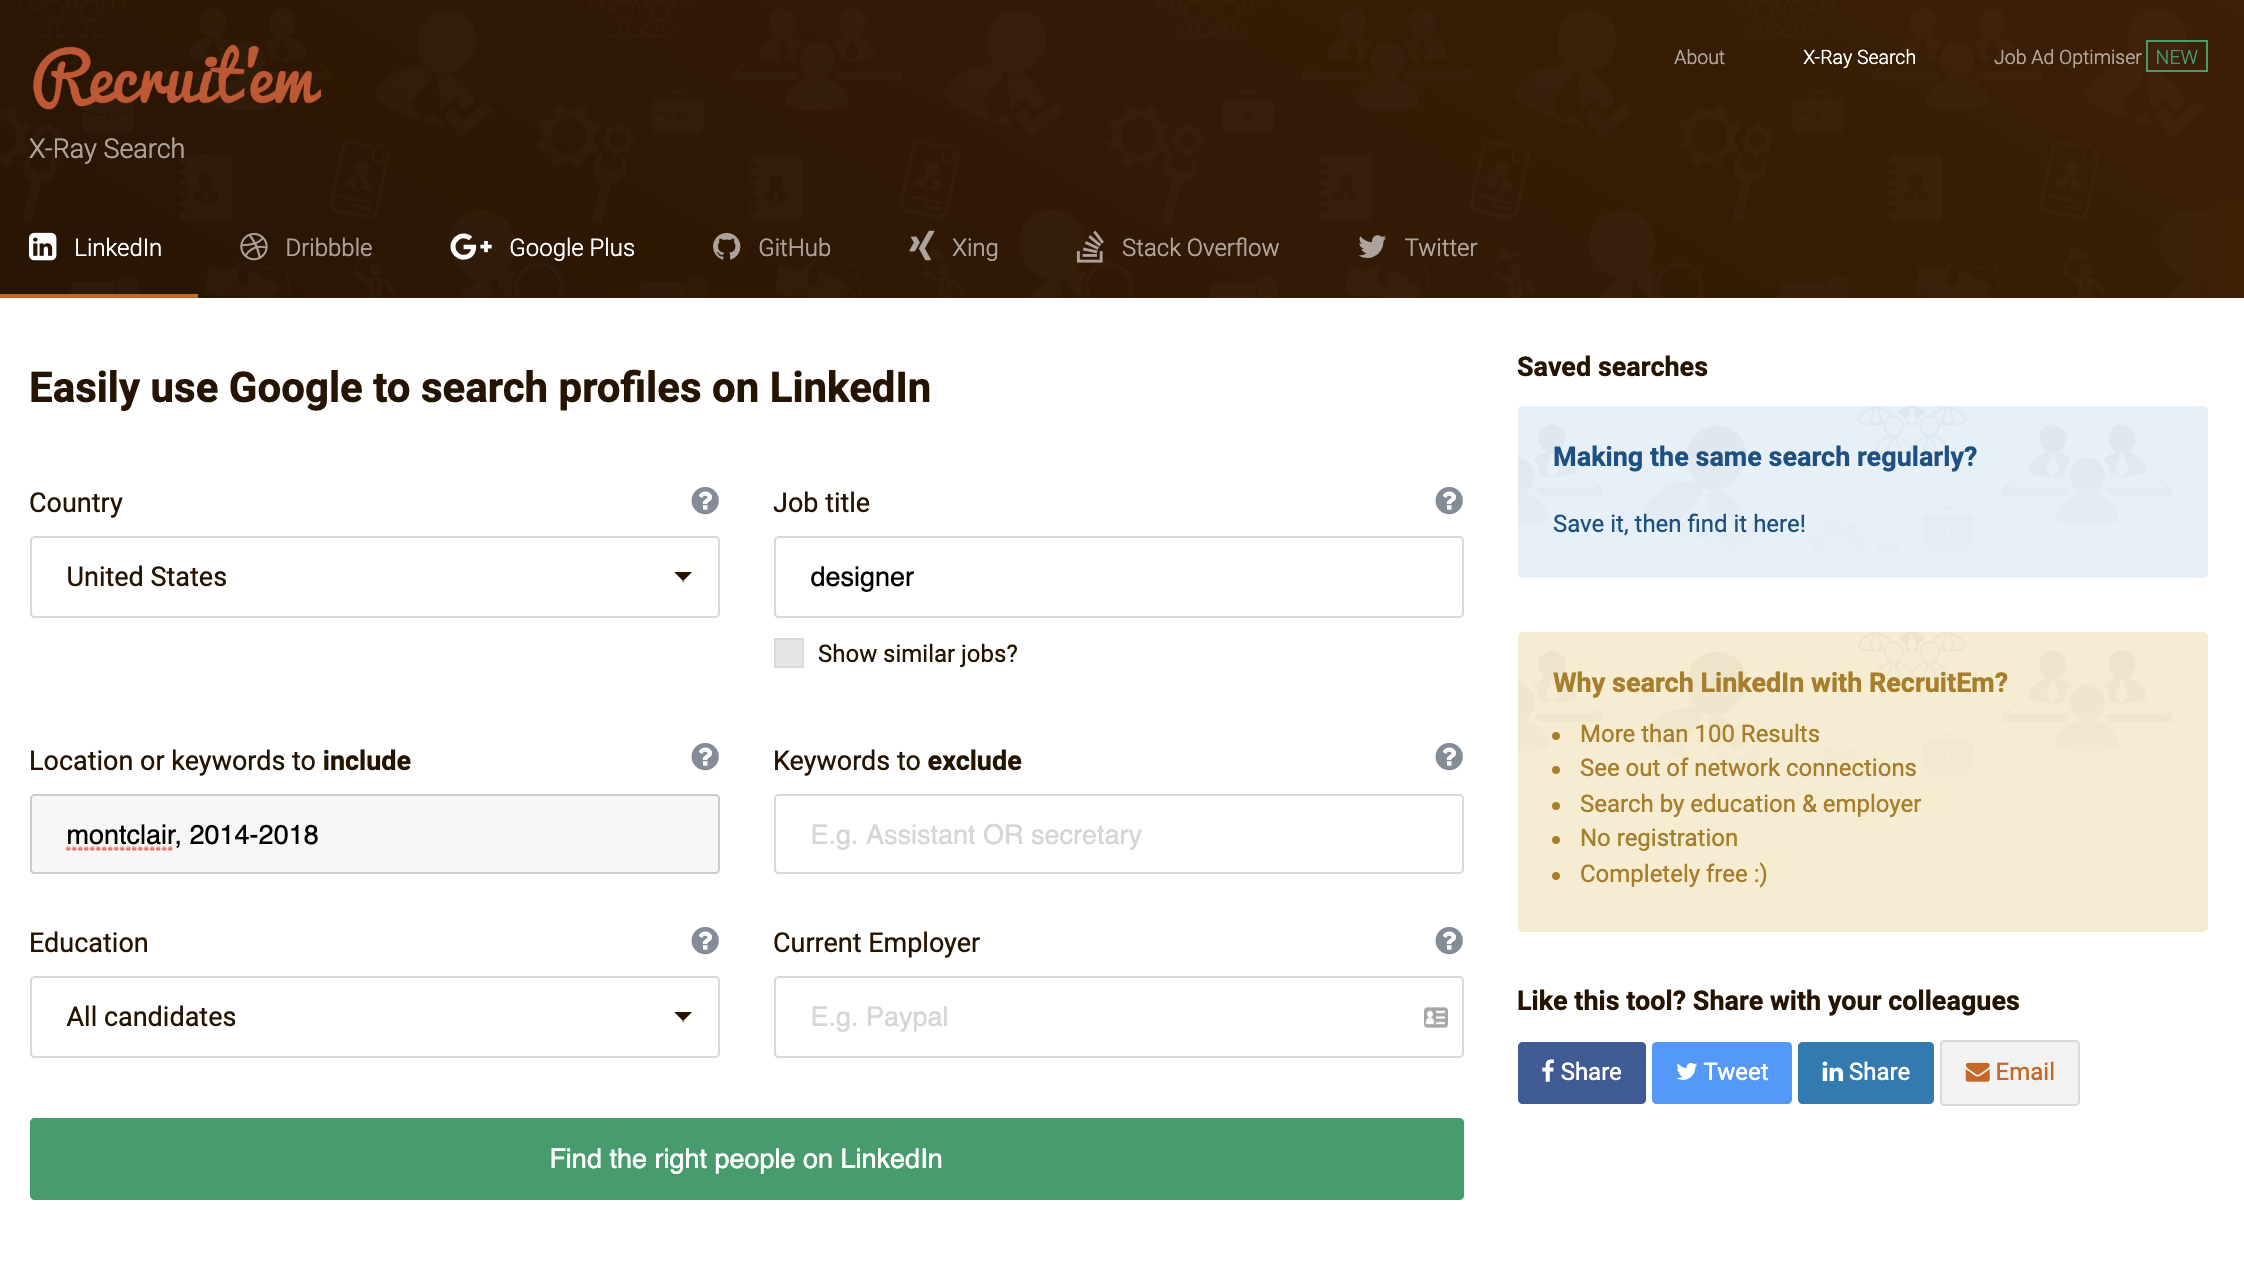Click the Job Ad Optimiser NEW tab
The height and width of the screenshot is (1268, 2244).
tap(2099, 59)
